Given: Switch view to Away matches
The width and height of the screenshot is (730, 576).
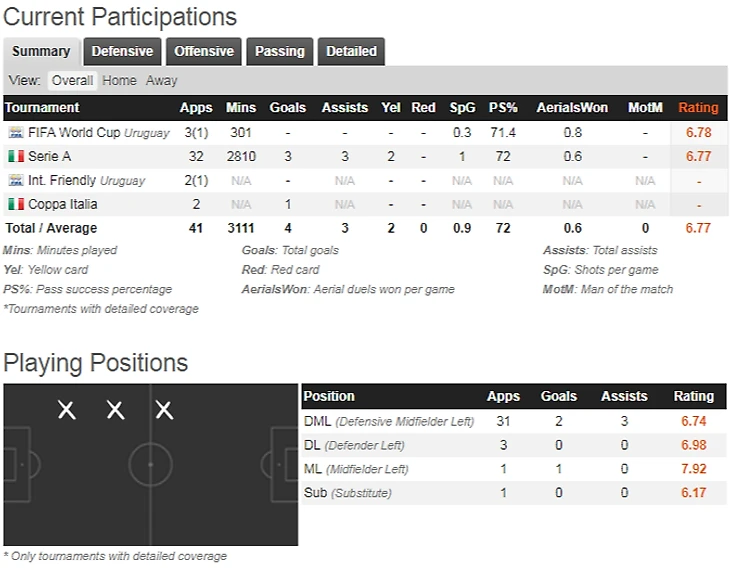Looking at the screenshot, I should 161,80.
